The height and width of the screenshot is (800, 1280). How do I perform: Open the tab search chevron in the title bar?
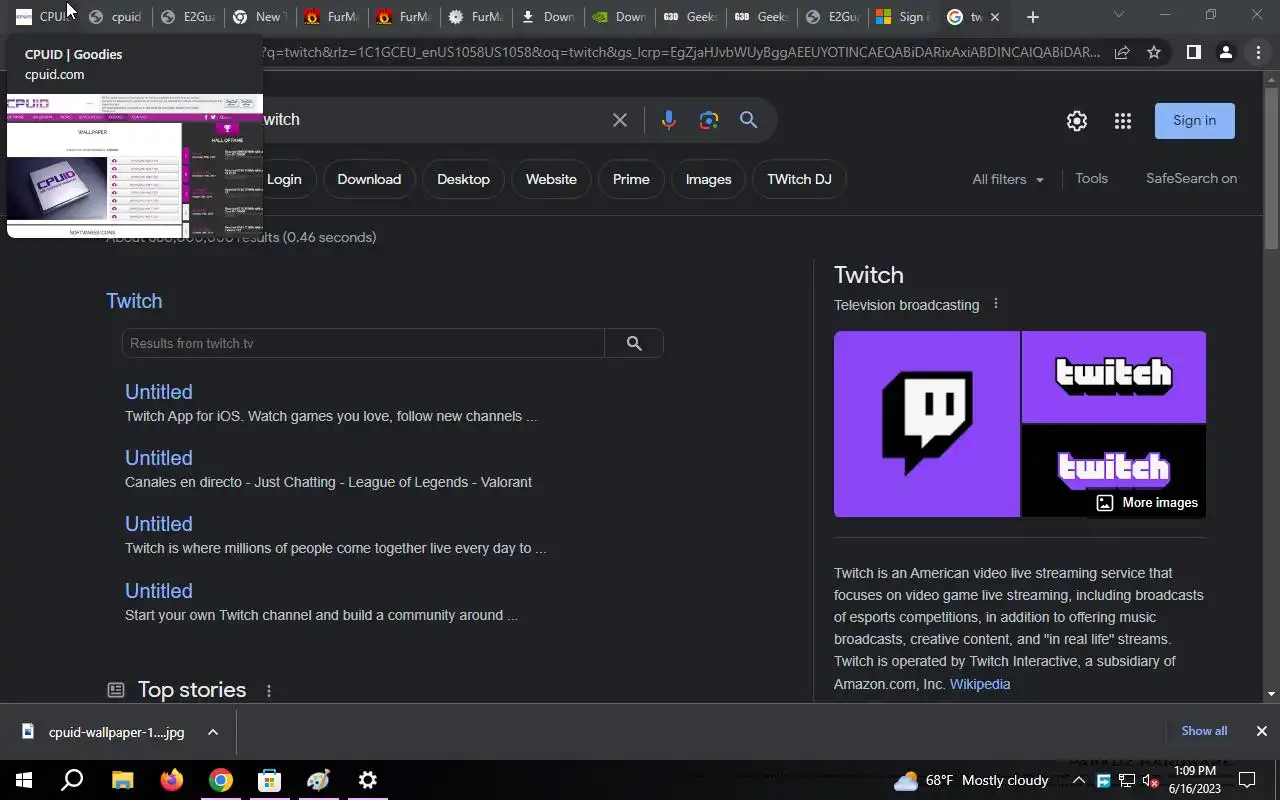[1118, 15]
